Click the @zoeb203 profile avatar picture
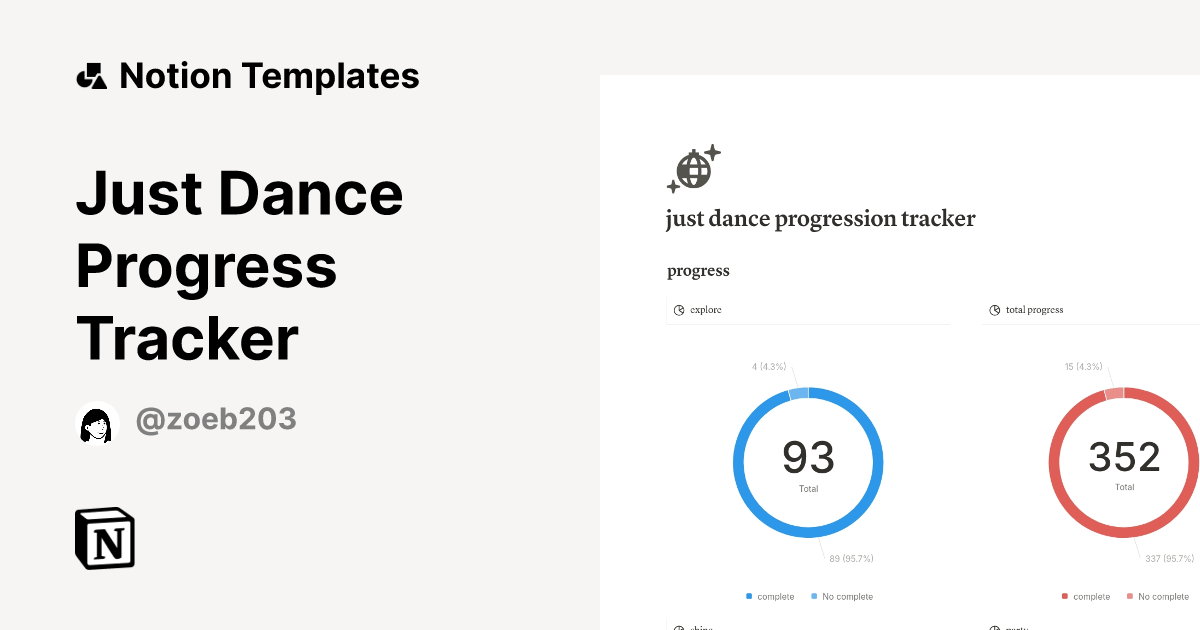 pos(97,420)
